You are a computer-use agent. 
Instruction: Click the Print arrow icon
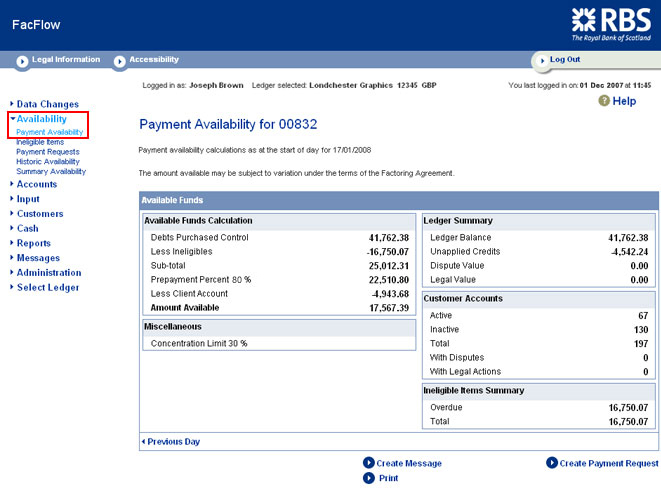[369, 478]
